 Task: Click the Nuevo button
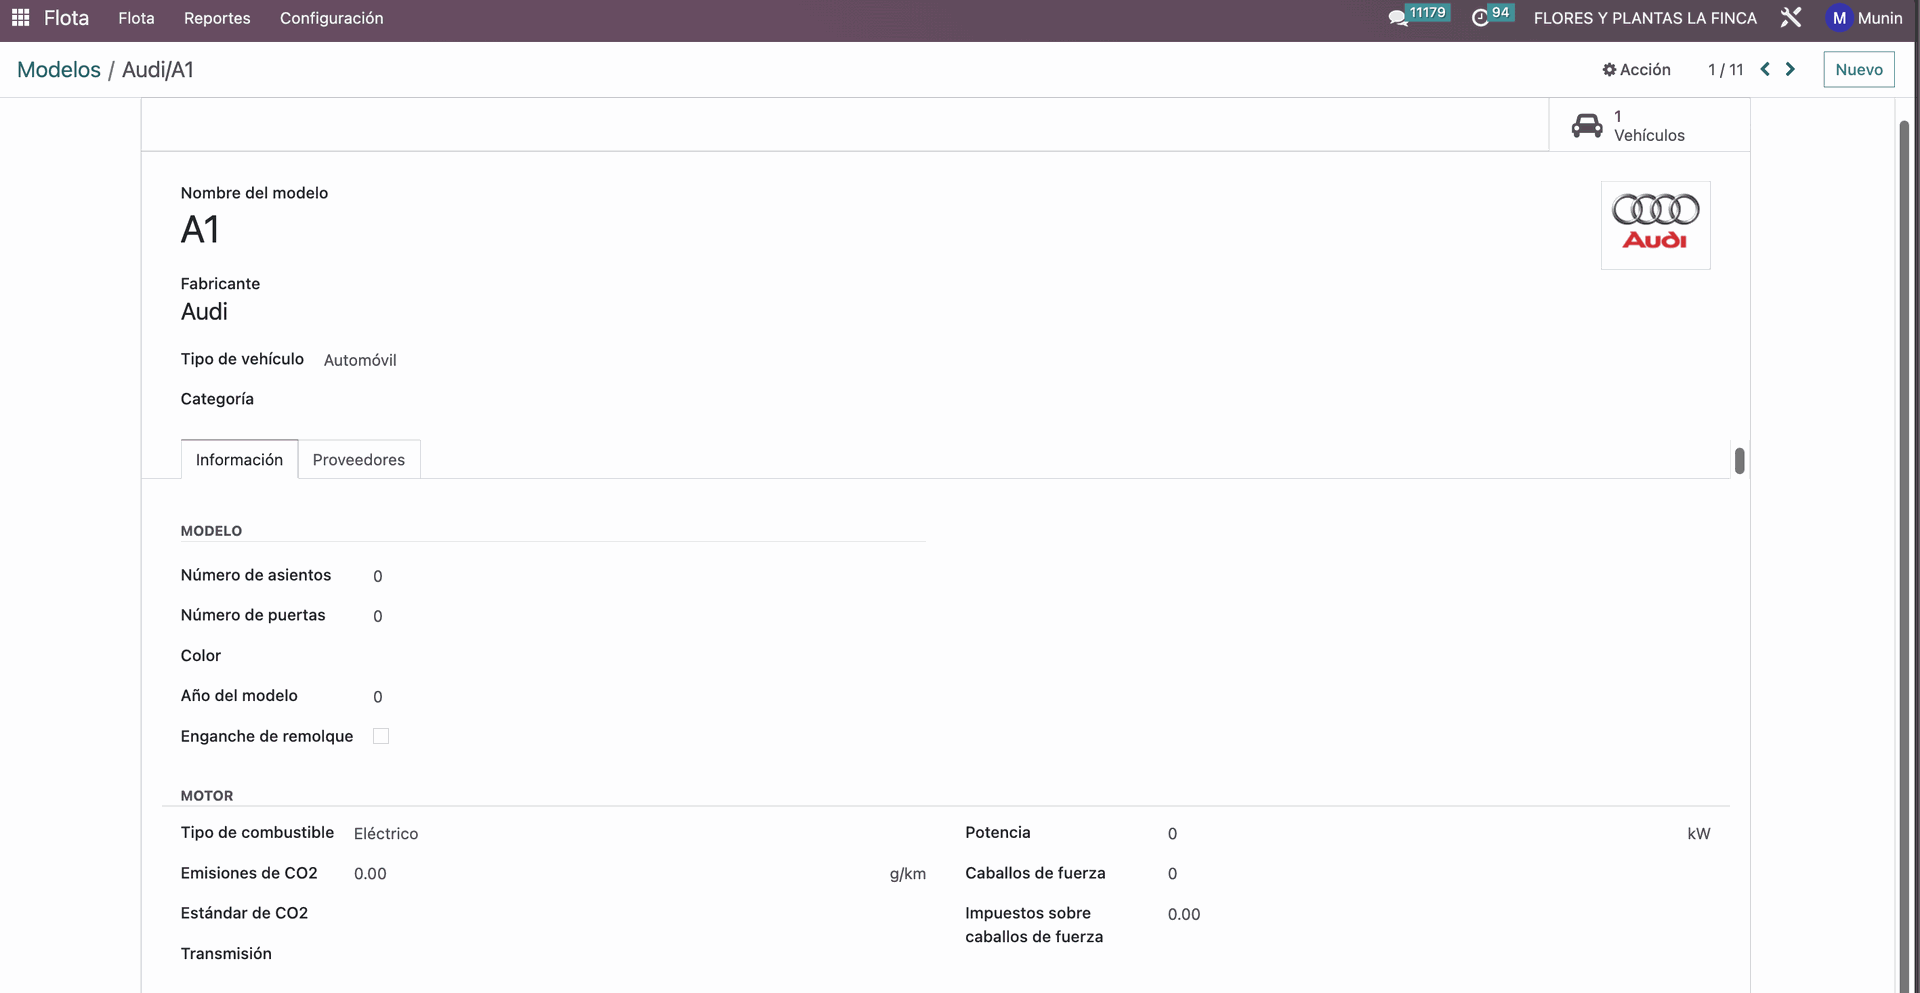click(1858, 69)
